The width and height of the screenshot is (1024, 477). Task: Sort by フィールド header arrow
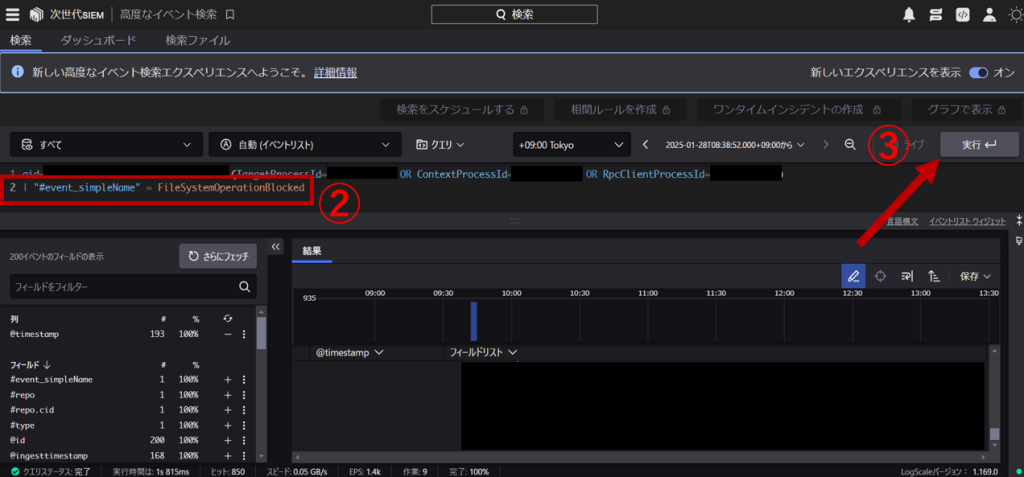(46, 365)
